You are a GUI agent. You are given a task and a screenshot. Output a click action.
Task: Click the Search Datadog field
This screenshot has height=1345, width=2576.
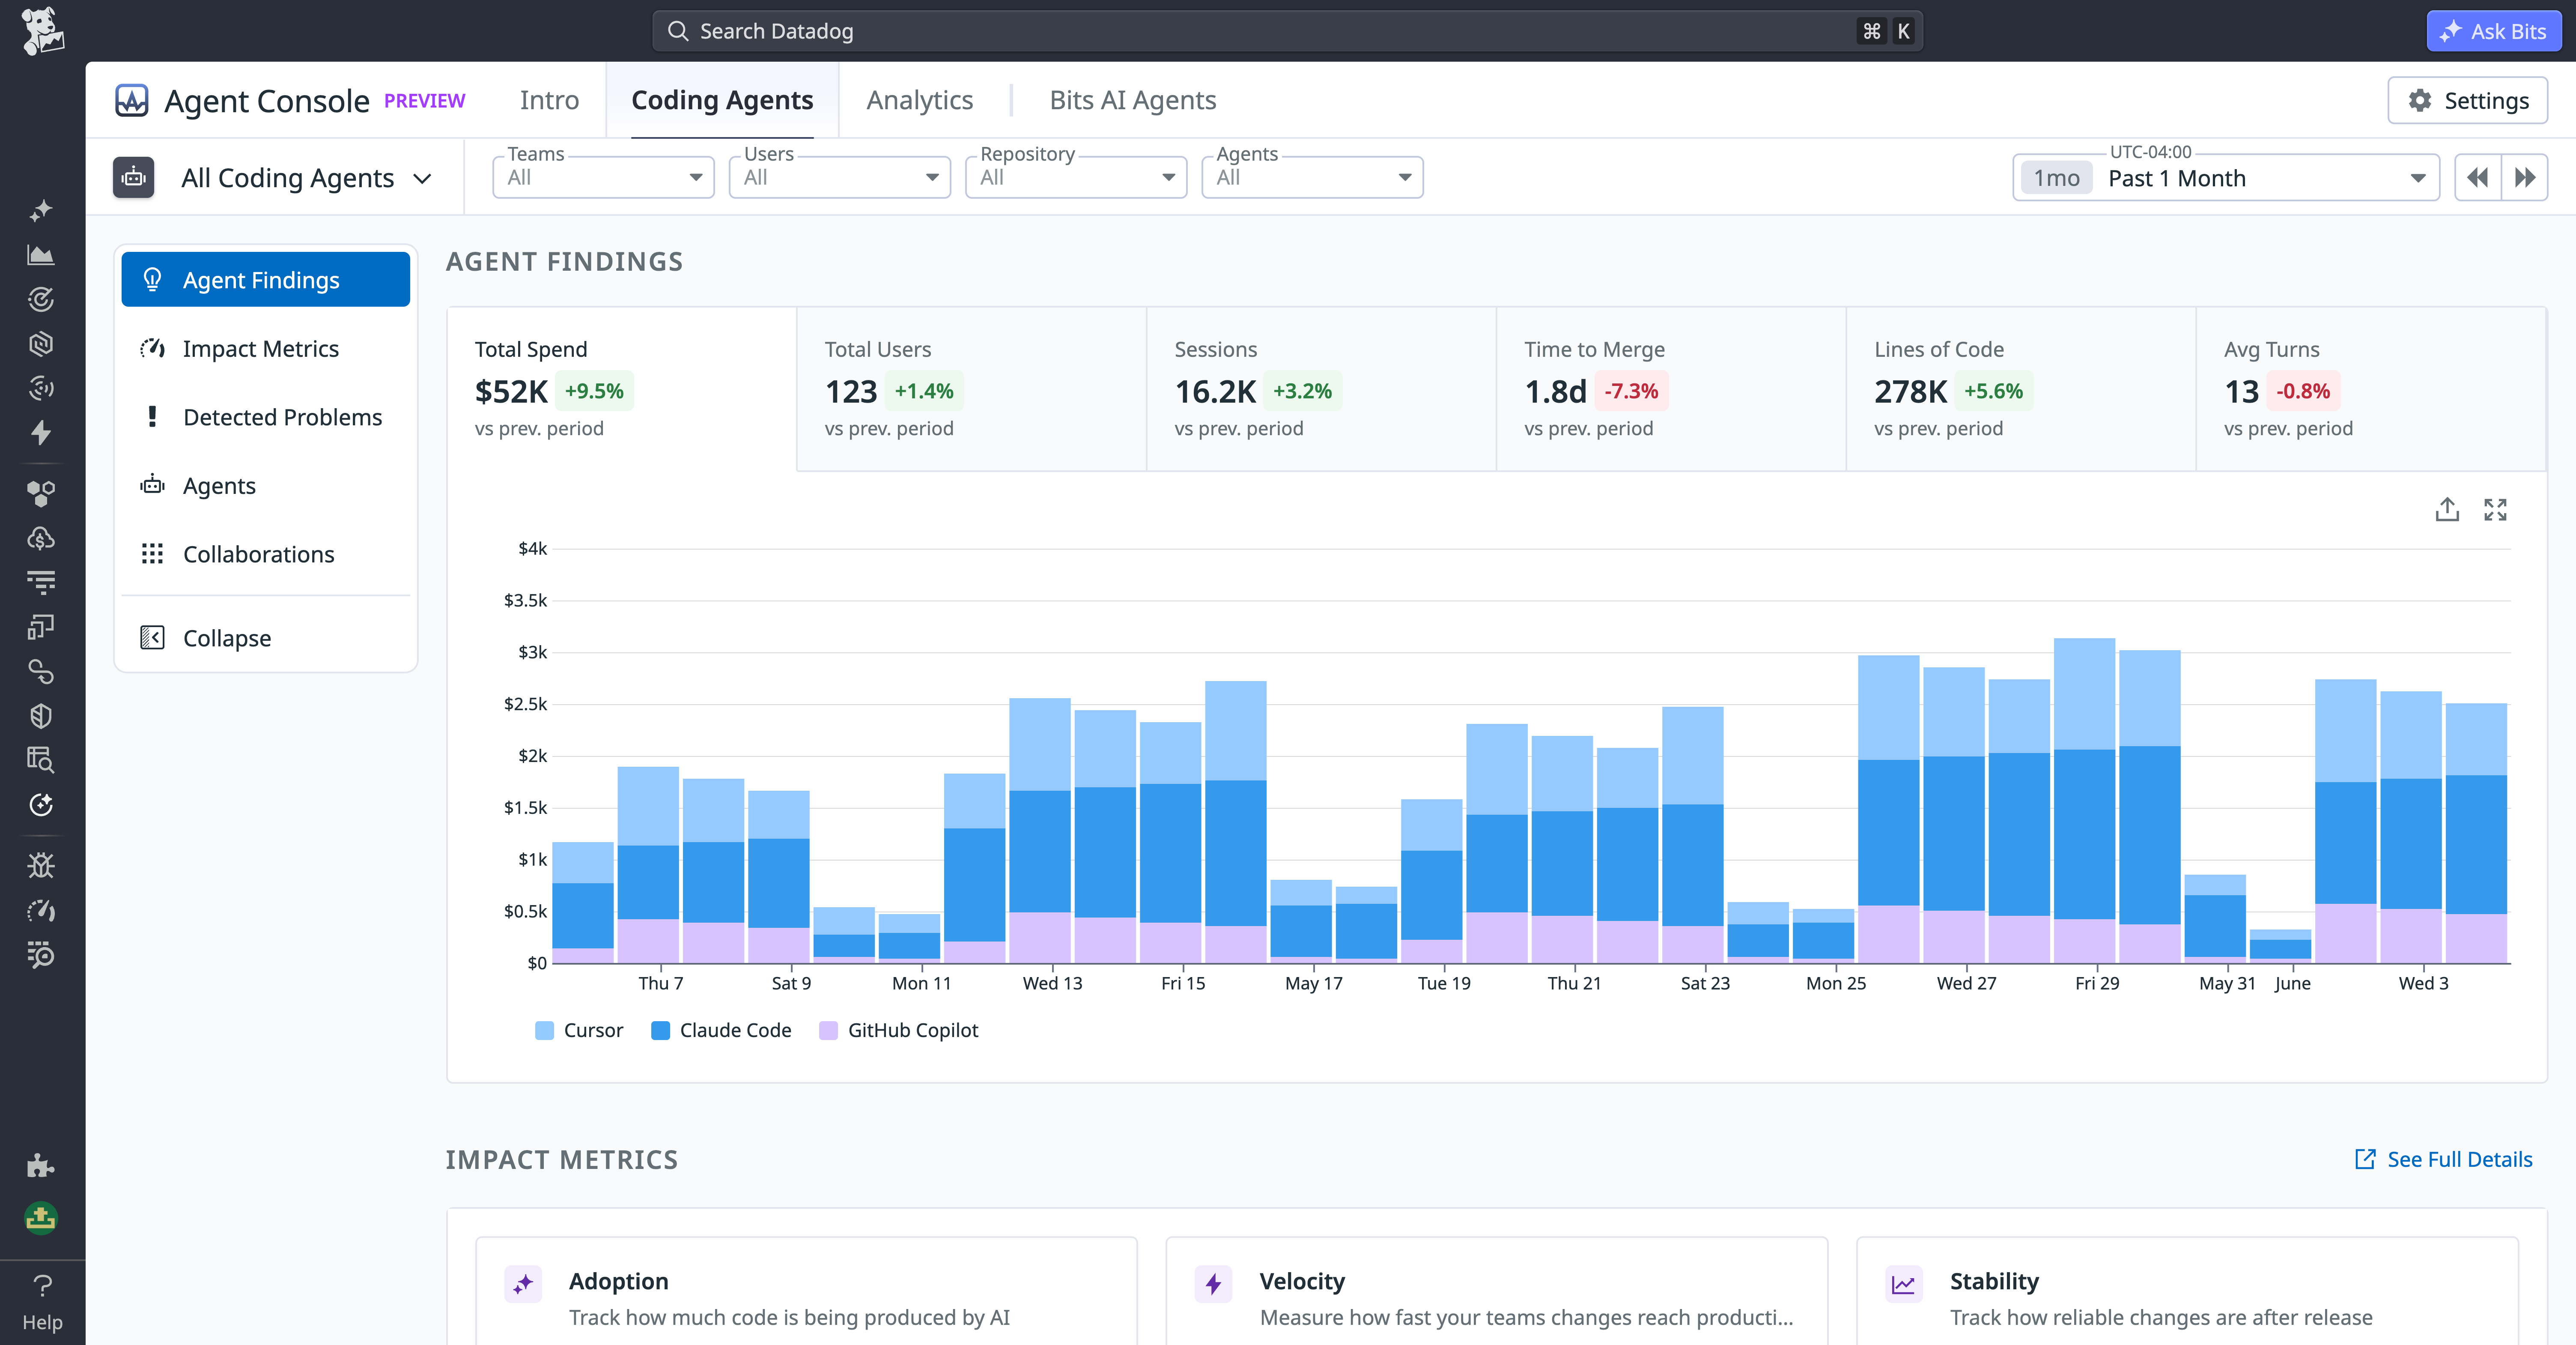point(1287,31)
